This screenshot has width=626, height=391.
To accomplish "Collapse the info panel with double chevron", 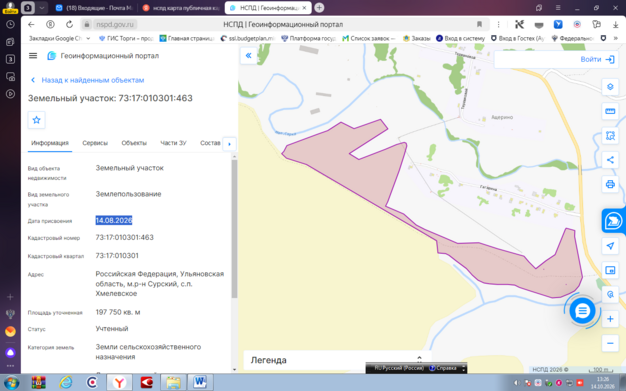I will pyautogui.click(x=248, y=56).
